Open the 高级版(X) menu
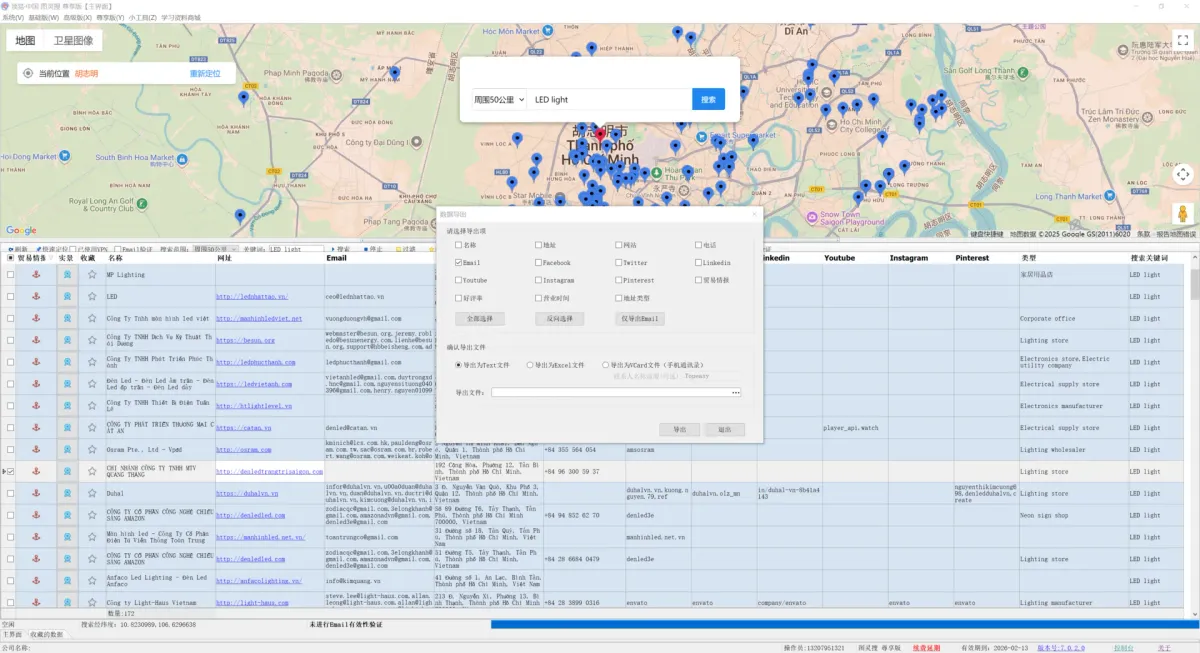Viewport: 1200px width, 653px height. (77, 17)
